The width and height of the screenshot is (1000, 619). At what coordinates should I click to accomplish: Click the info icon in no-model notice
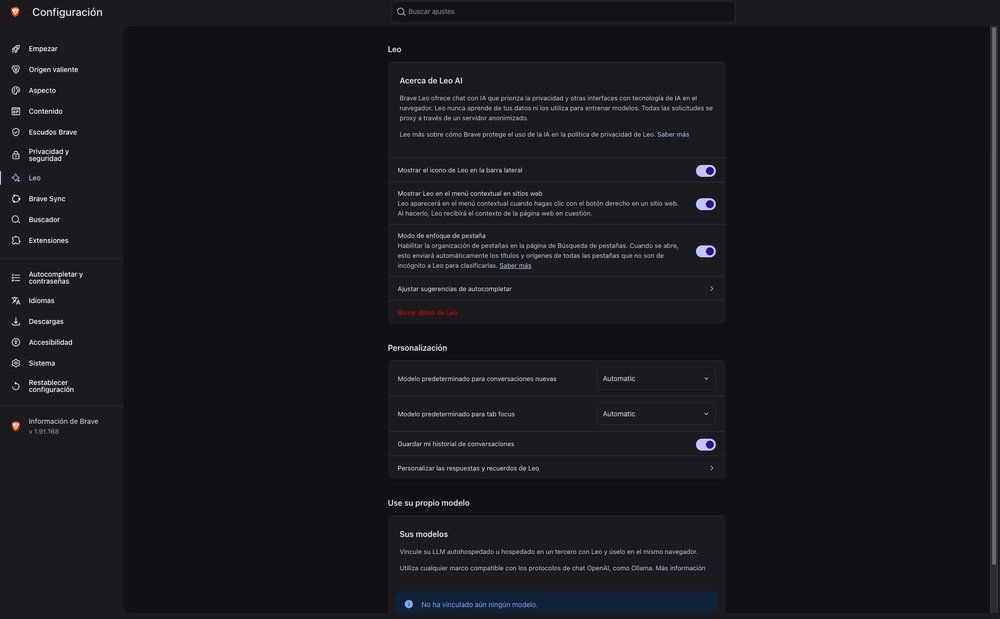pyautogui.click(x=409, y=604)
